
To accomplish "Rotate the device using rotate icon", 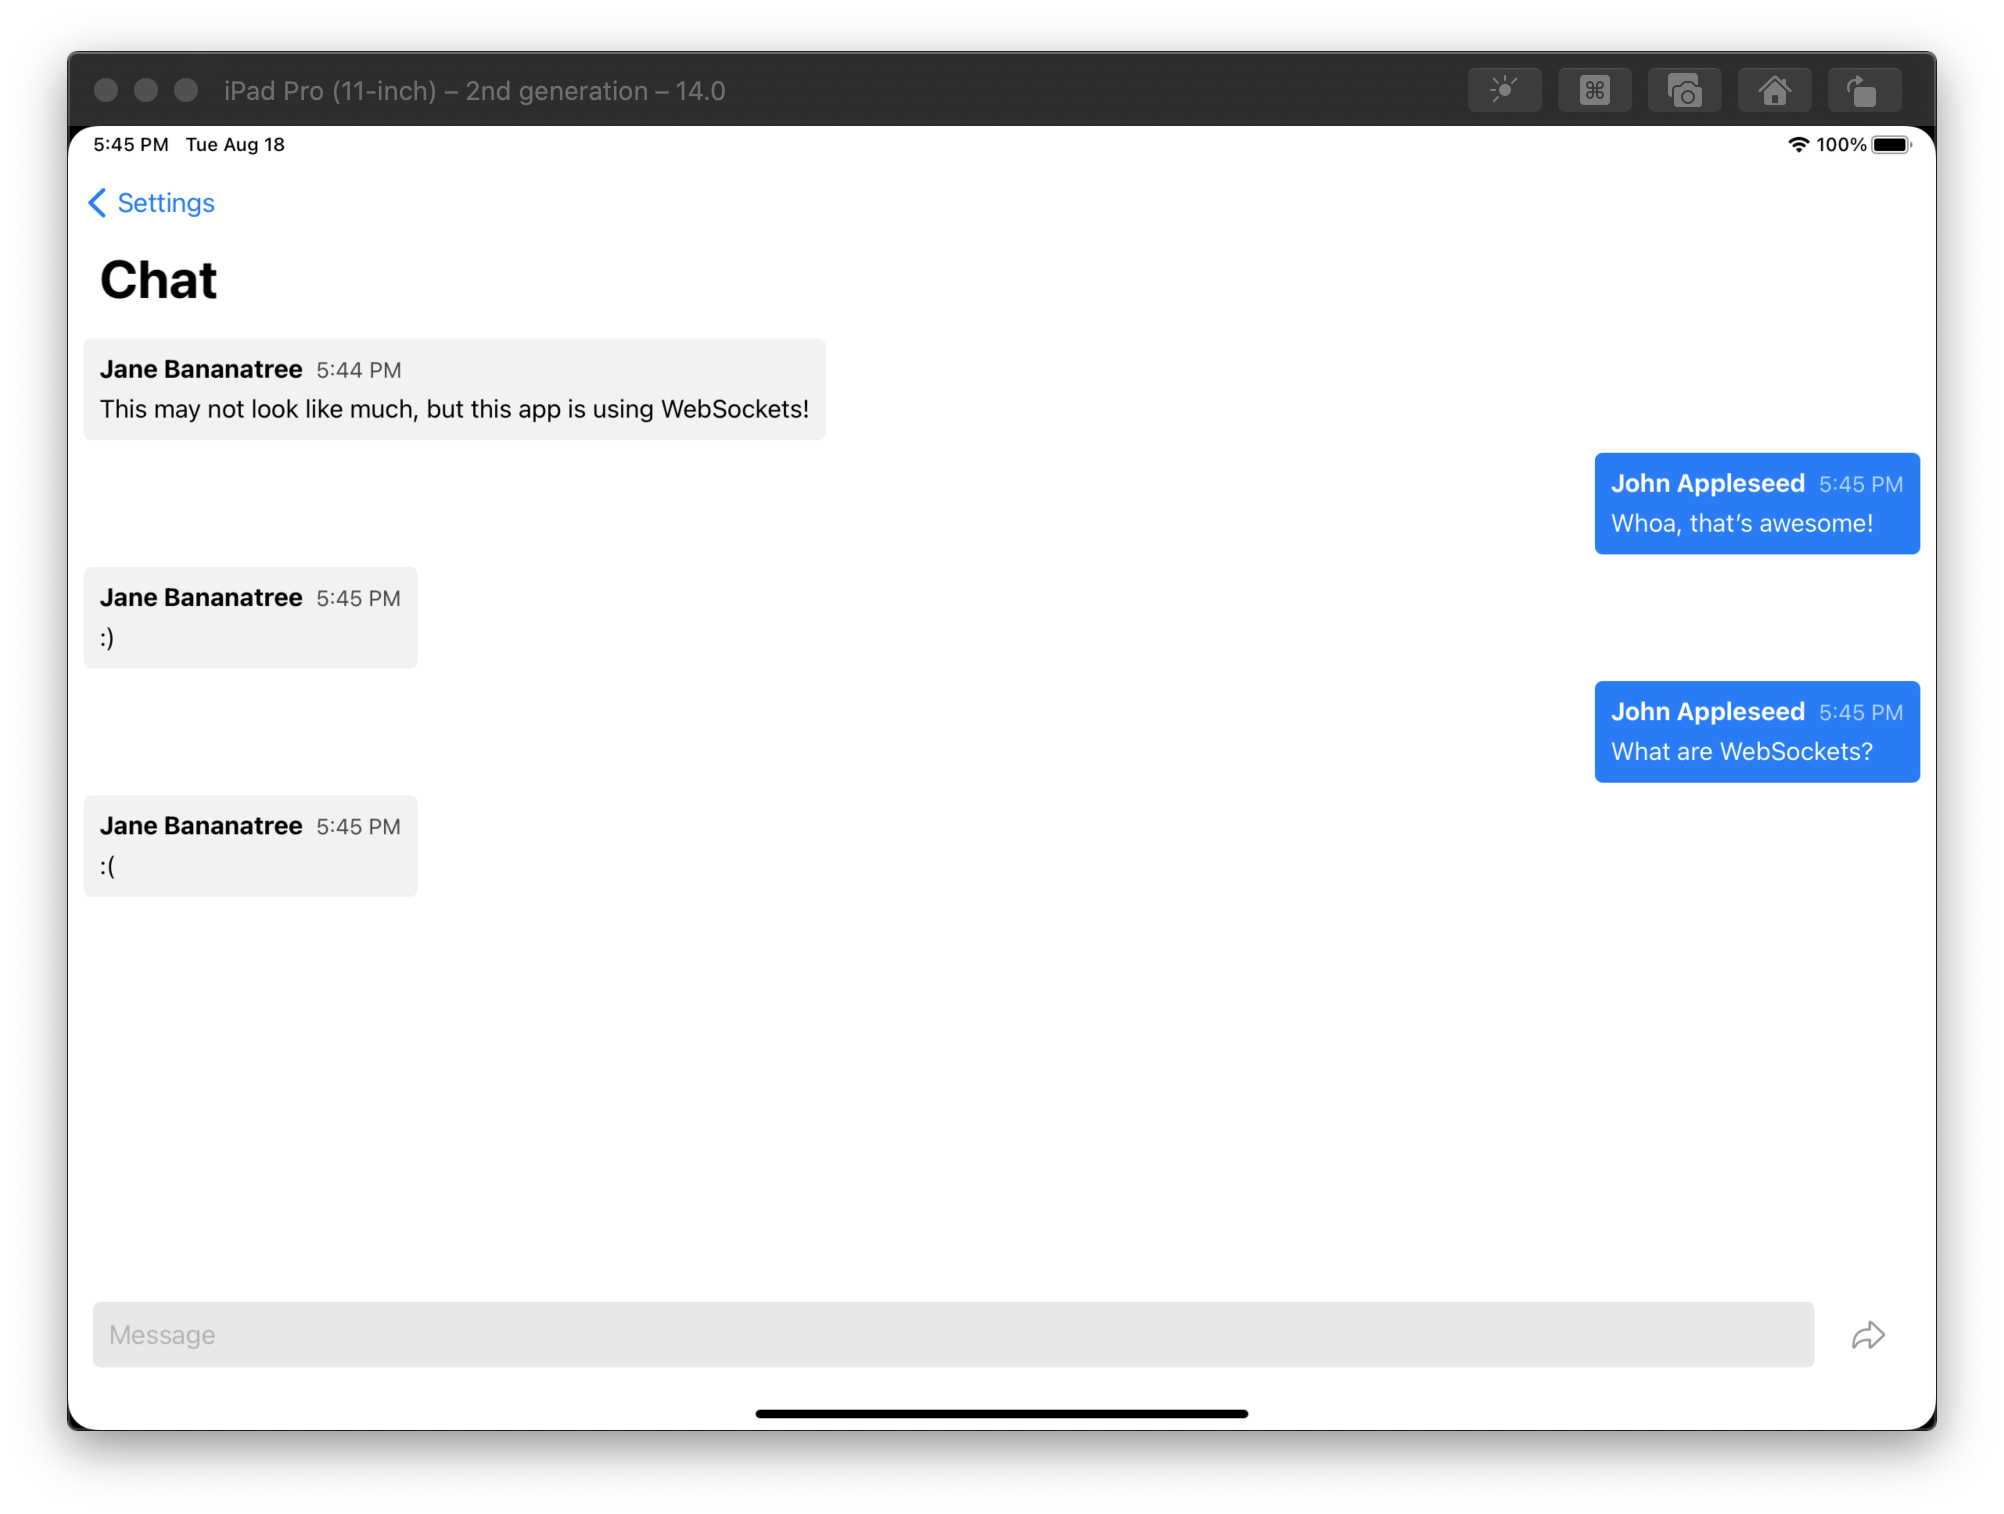I will pos(1863,91).
